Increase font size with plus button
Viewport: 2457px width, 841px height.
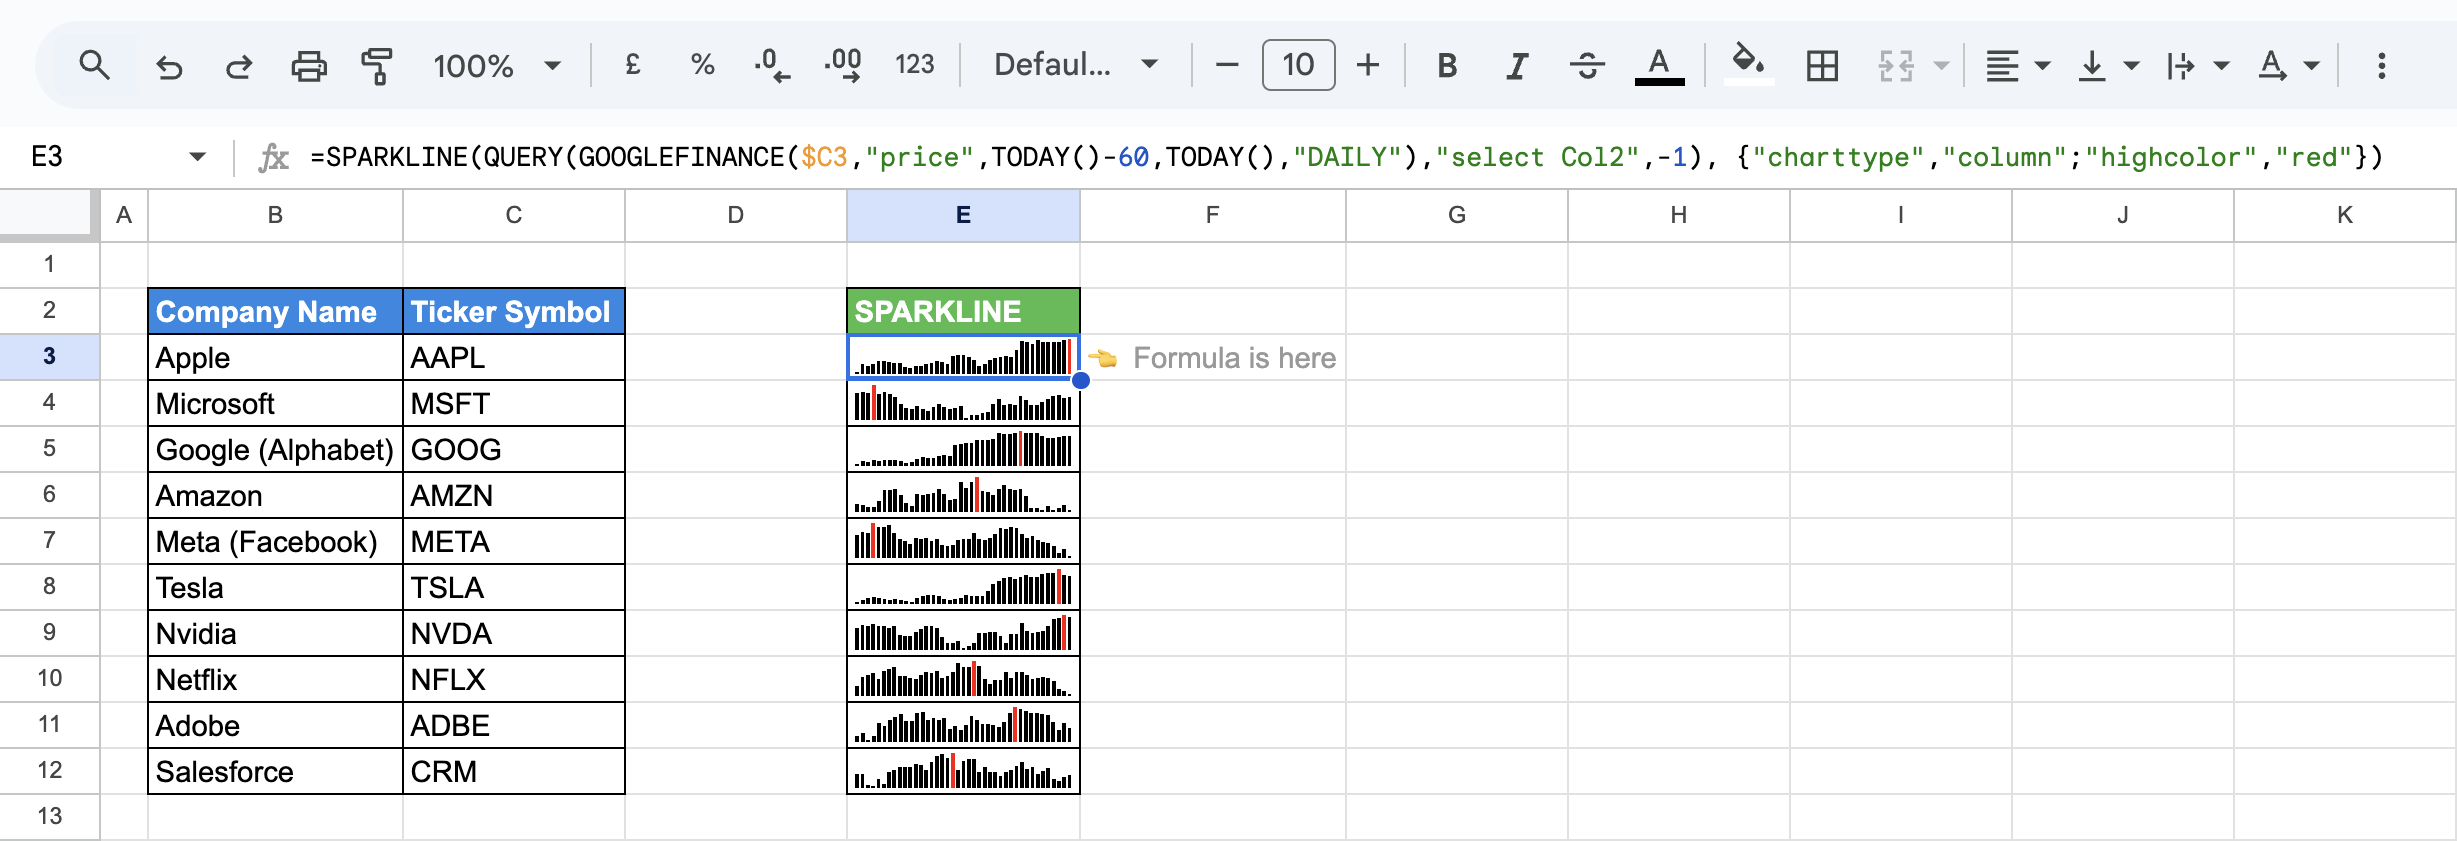click(1367, 66)
